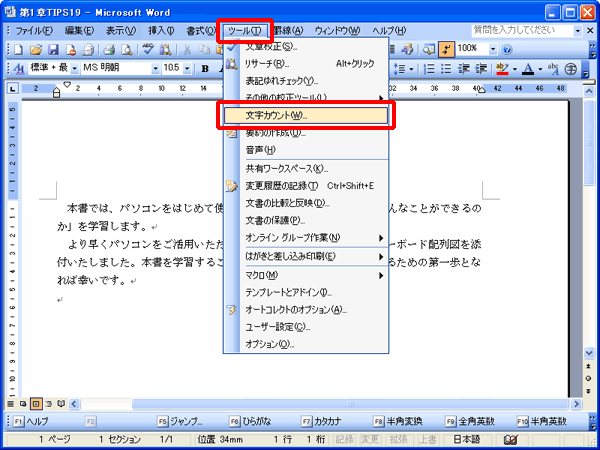Open the Styles and Formatting pane icon
The image size is (600, 450).
point(19,68)
